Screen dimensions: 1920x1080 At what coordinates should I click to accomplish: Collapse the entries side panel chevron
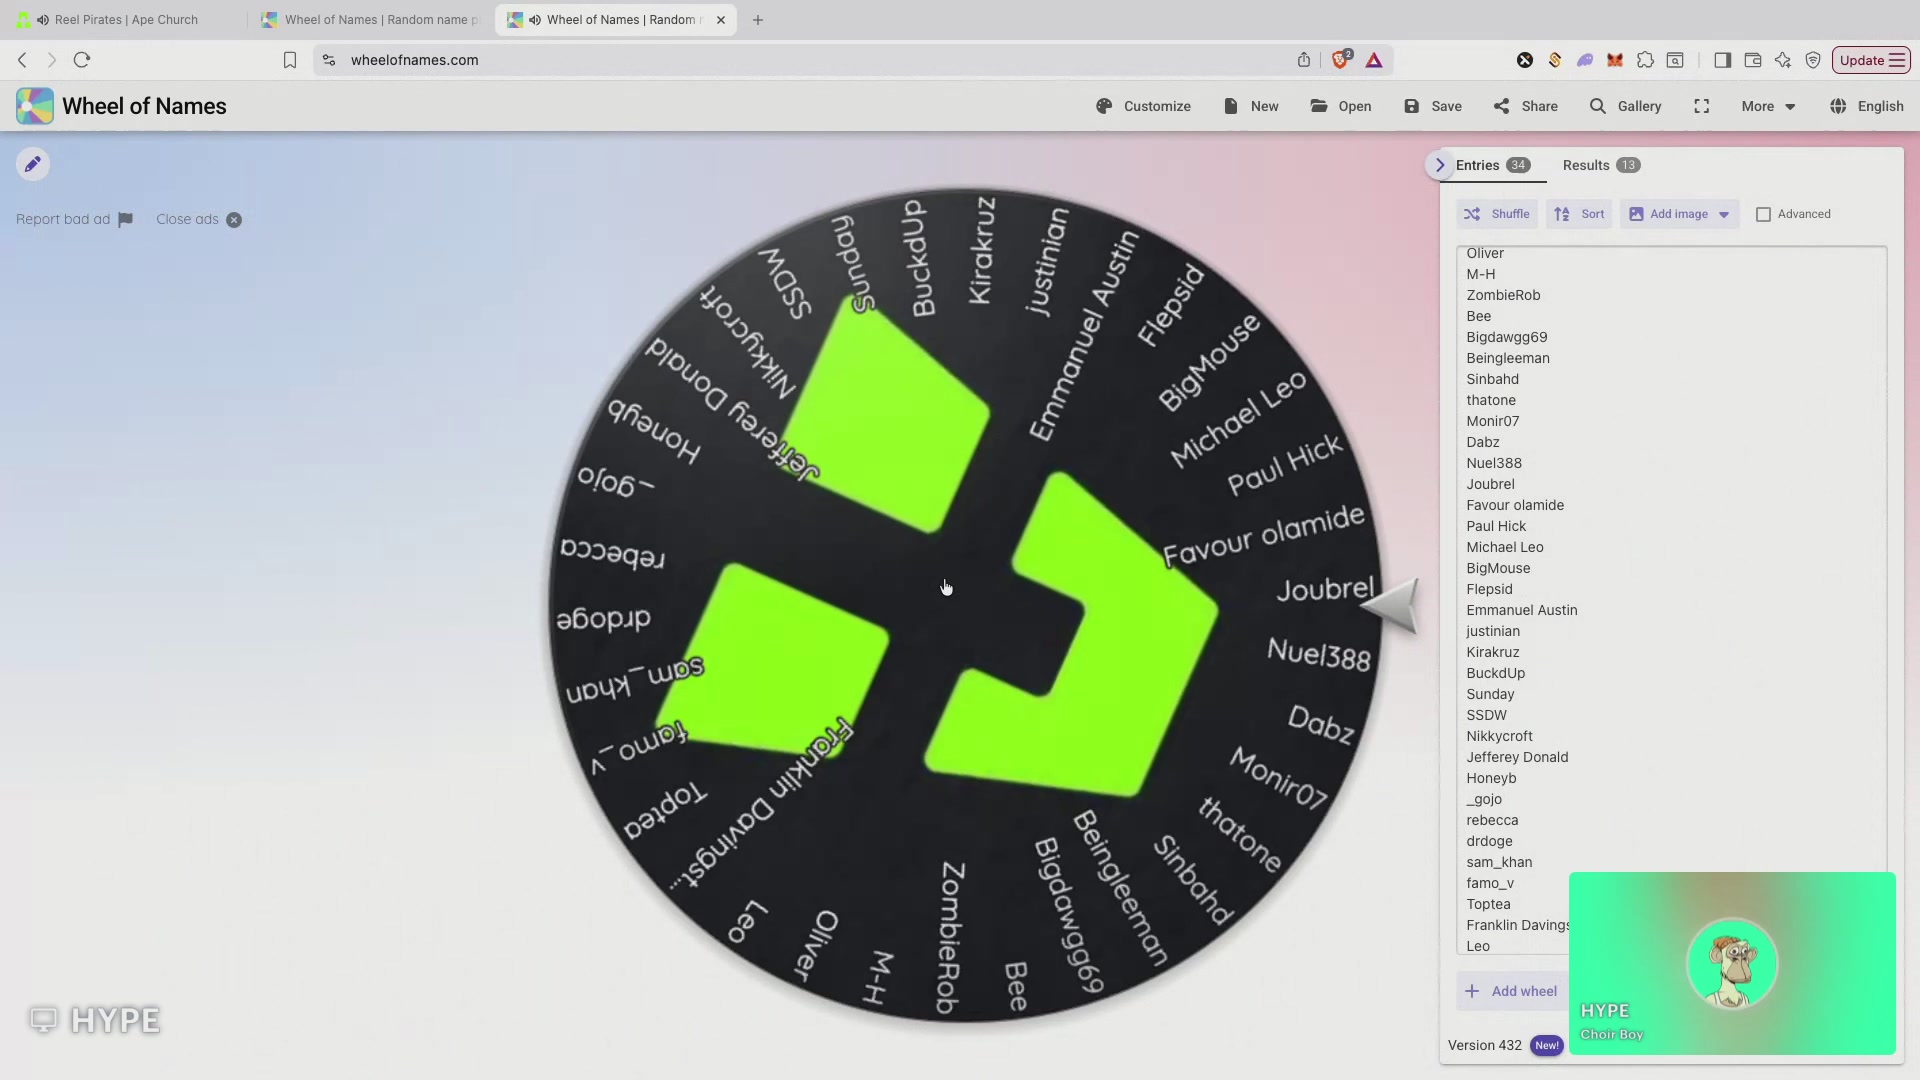click(x=1440, y=165)
